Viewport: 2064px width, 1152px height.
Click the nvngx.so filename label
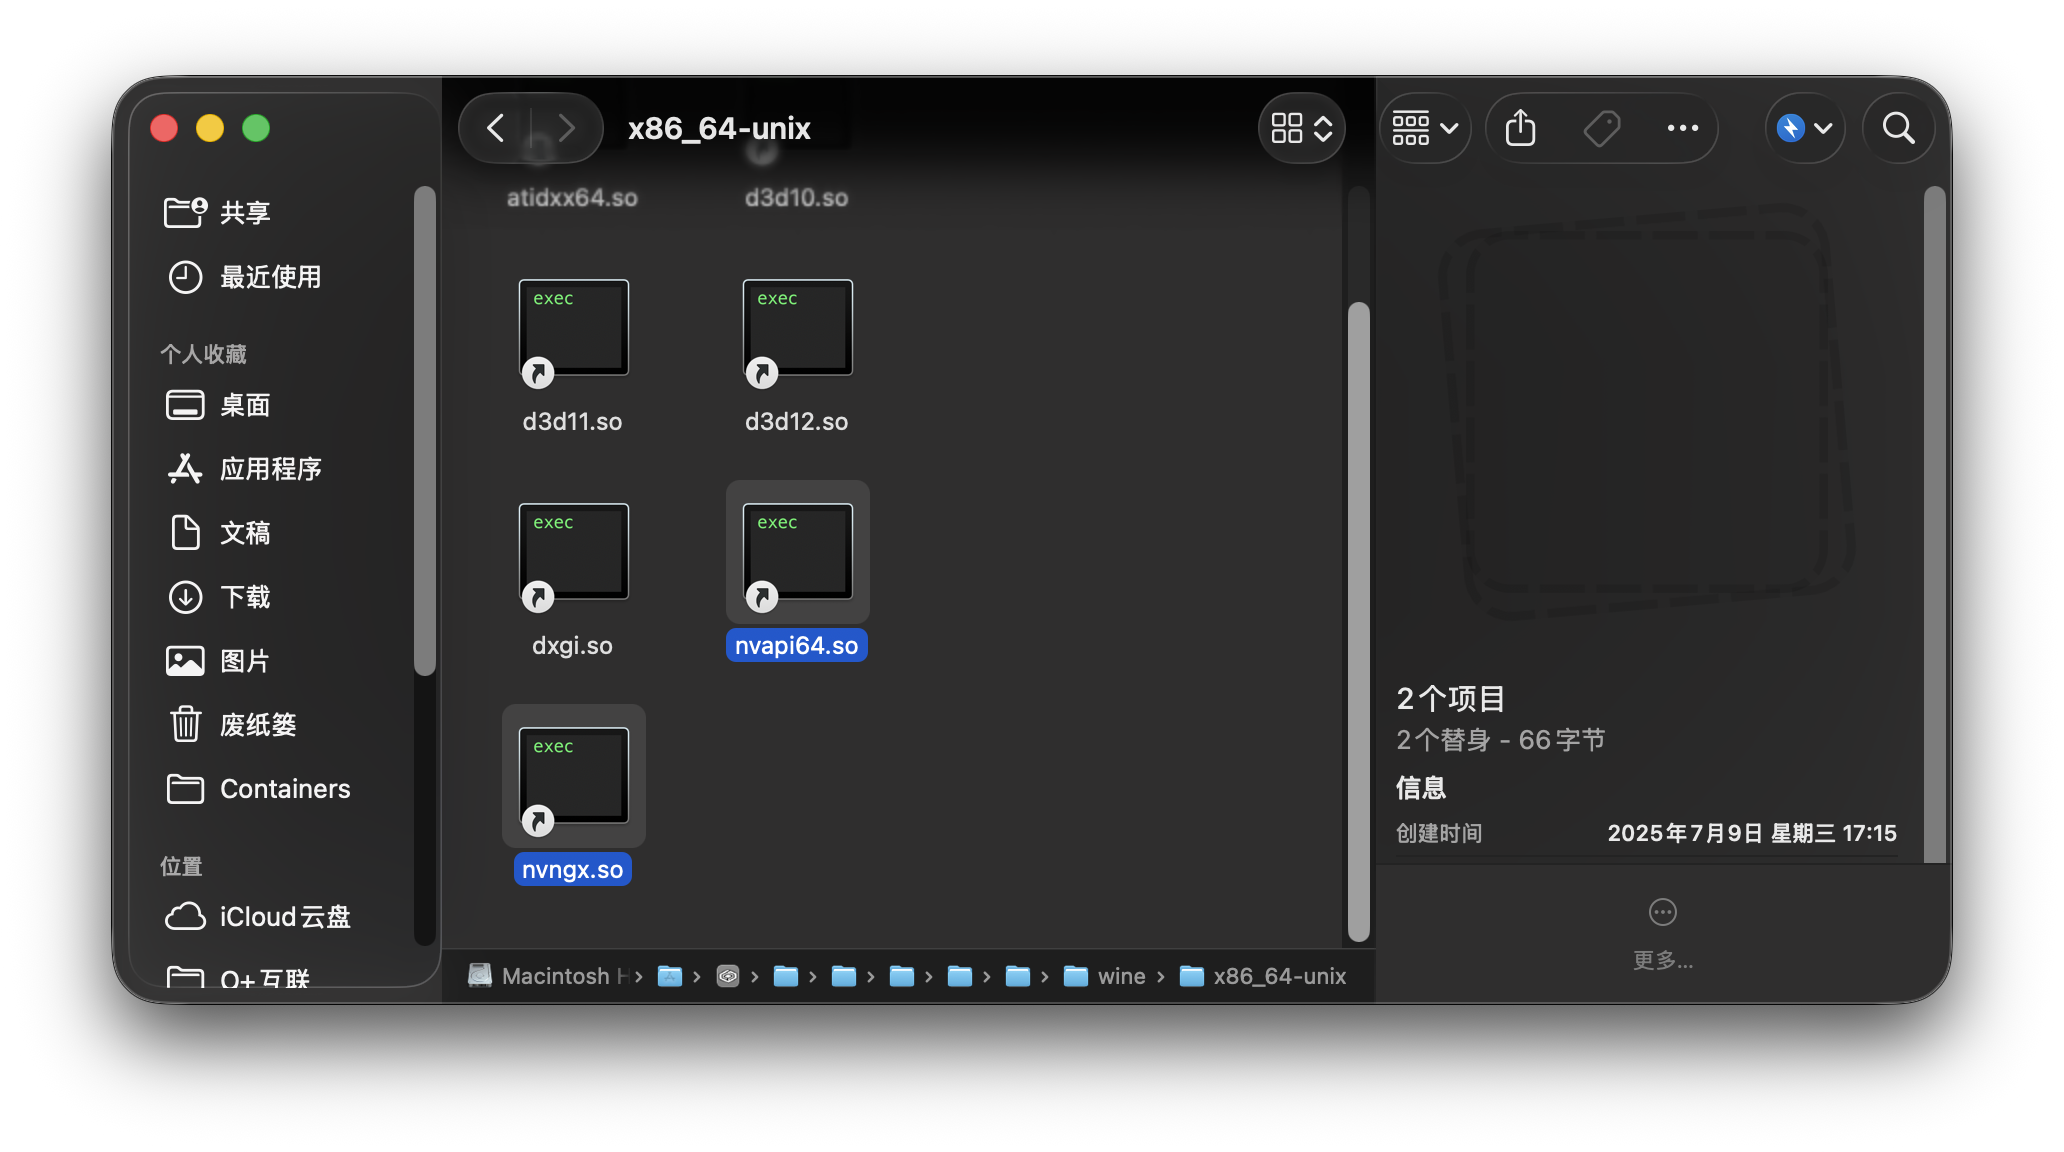572,870
